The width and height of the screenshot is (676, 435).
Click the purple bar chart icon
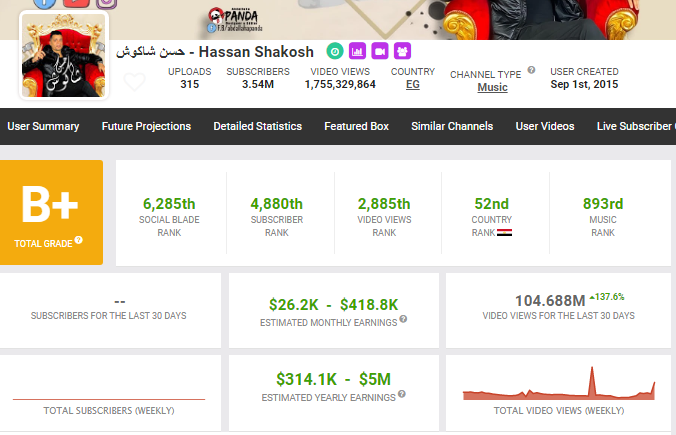point(357,51)
